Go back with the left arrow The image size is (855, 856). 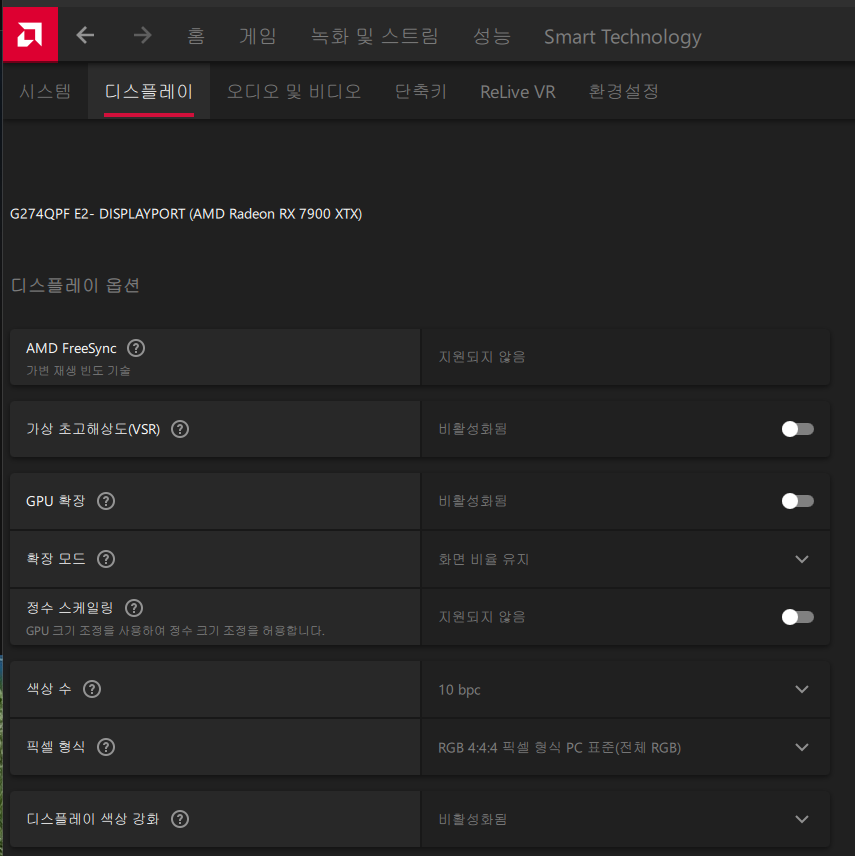[x=86, y=36]
